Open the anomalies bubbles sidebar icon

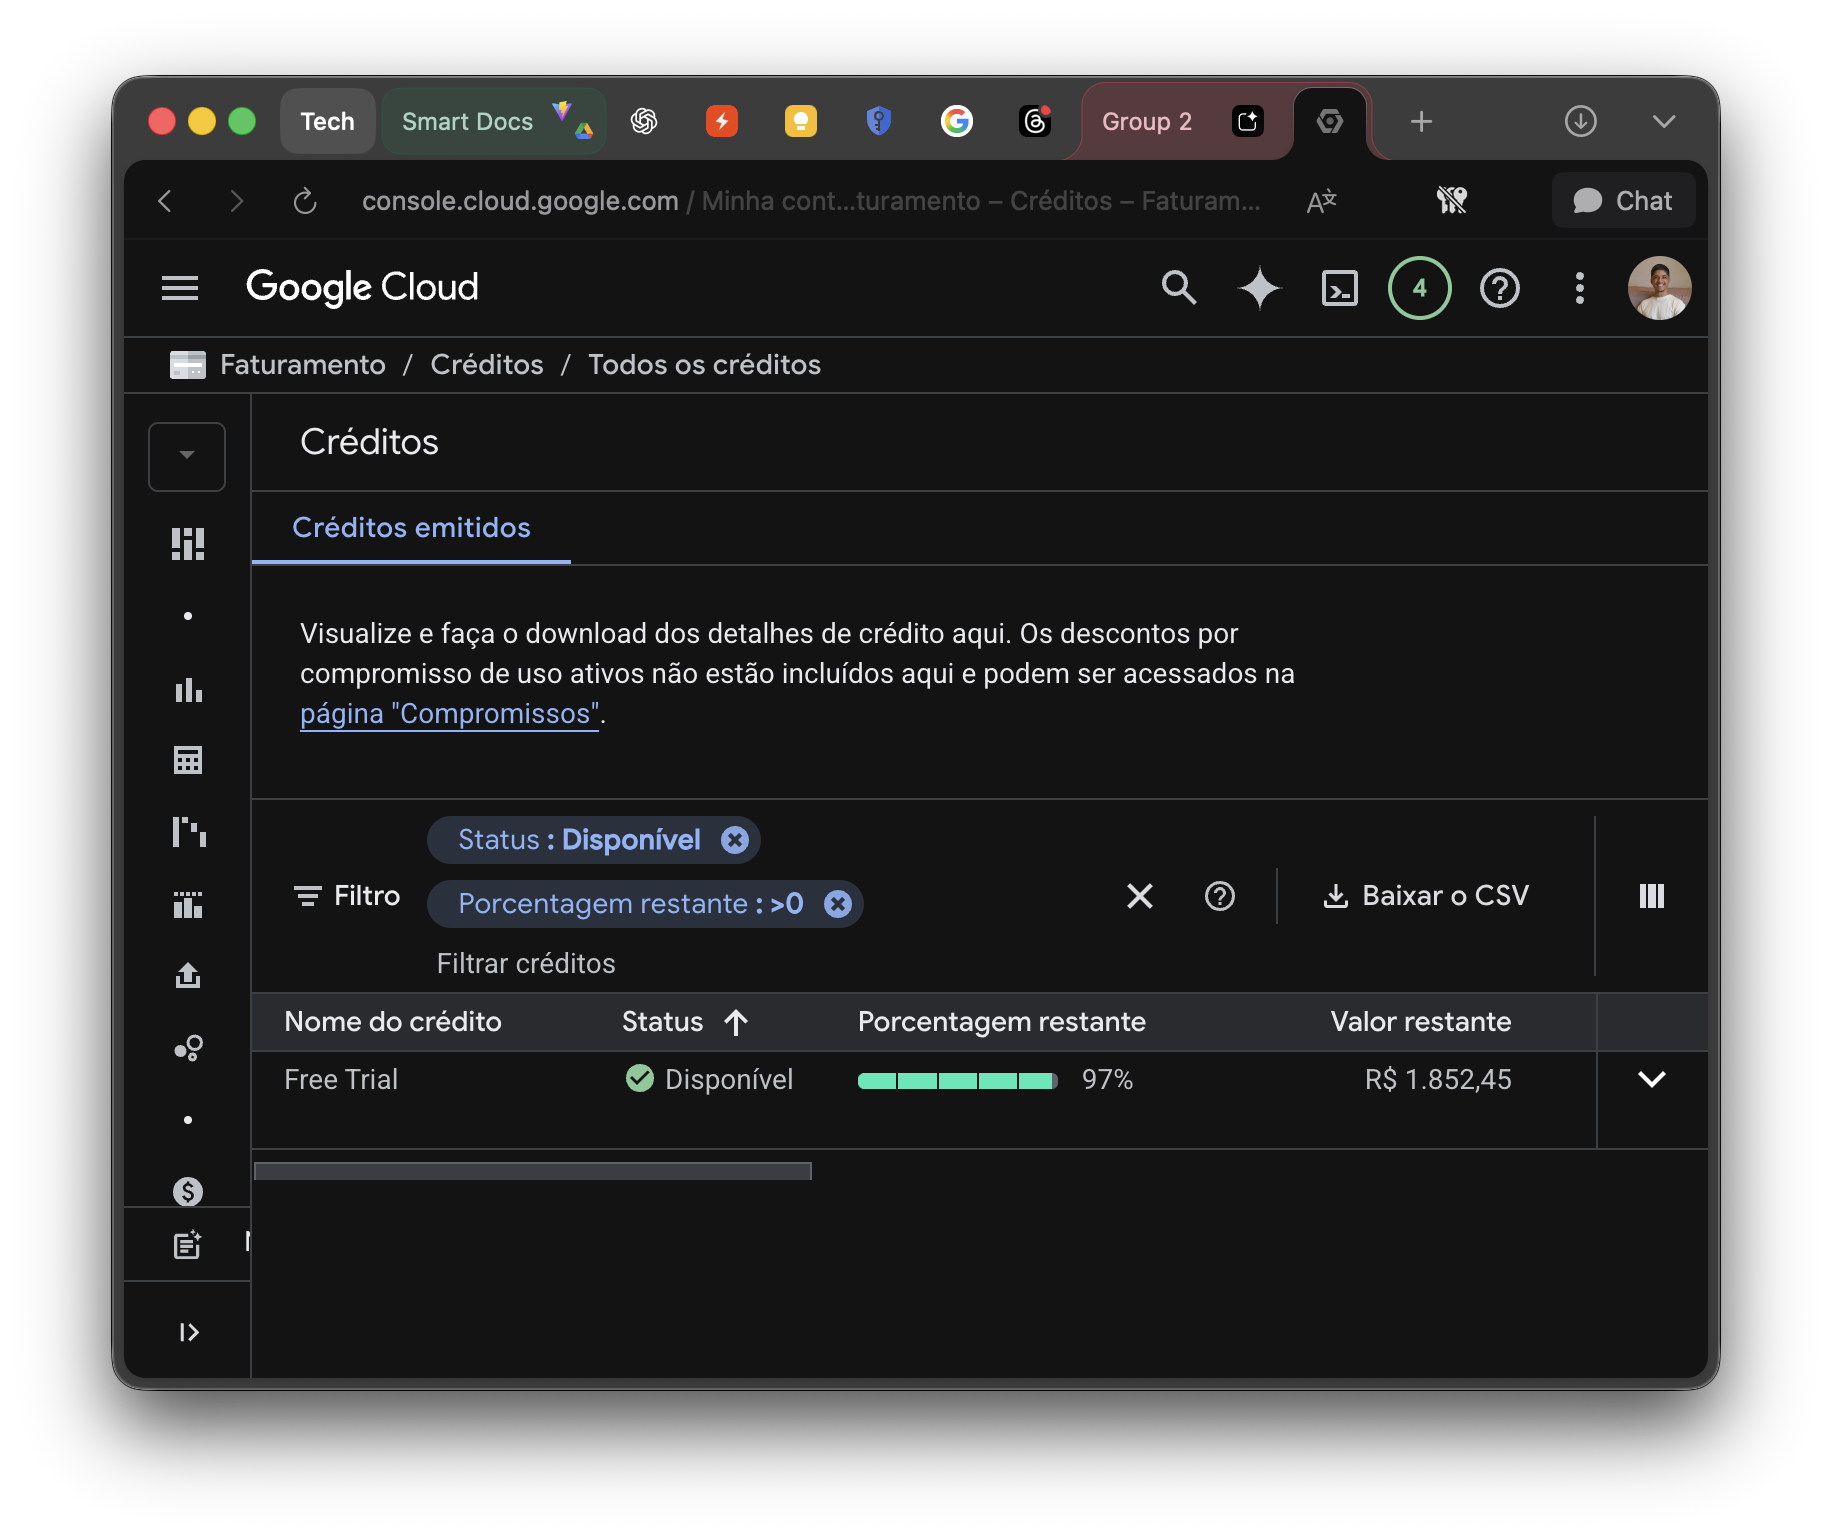point(188,1048)
